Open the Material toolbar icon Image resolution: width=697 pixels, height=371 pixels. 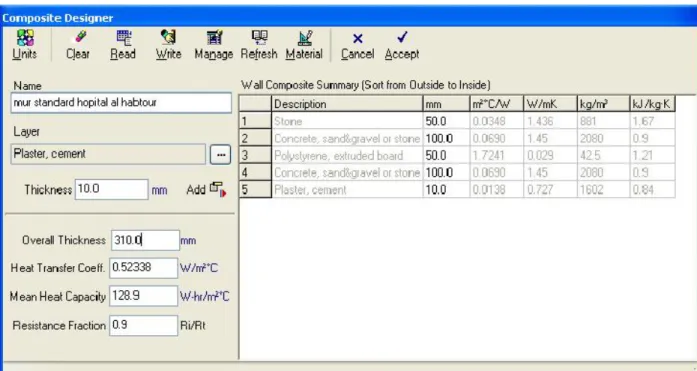[x=304, y=38]
